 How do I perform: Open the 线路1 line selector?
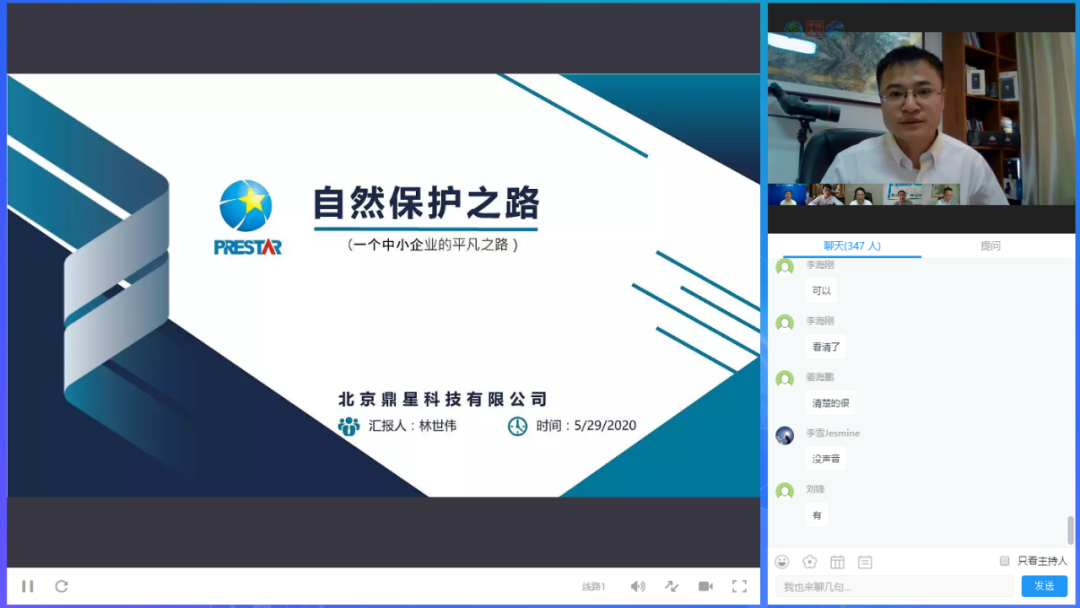(x=594, y=586)
